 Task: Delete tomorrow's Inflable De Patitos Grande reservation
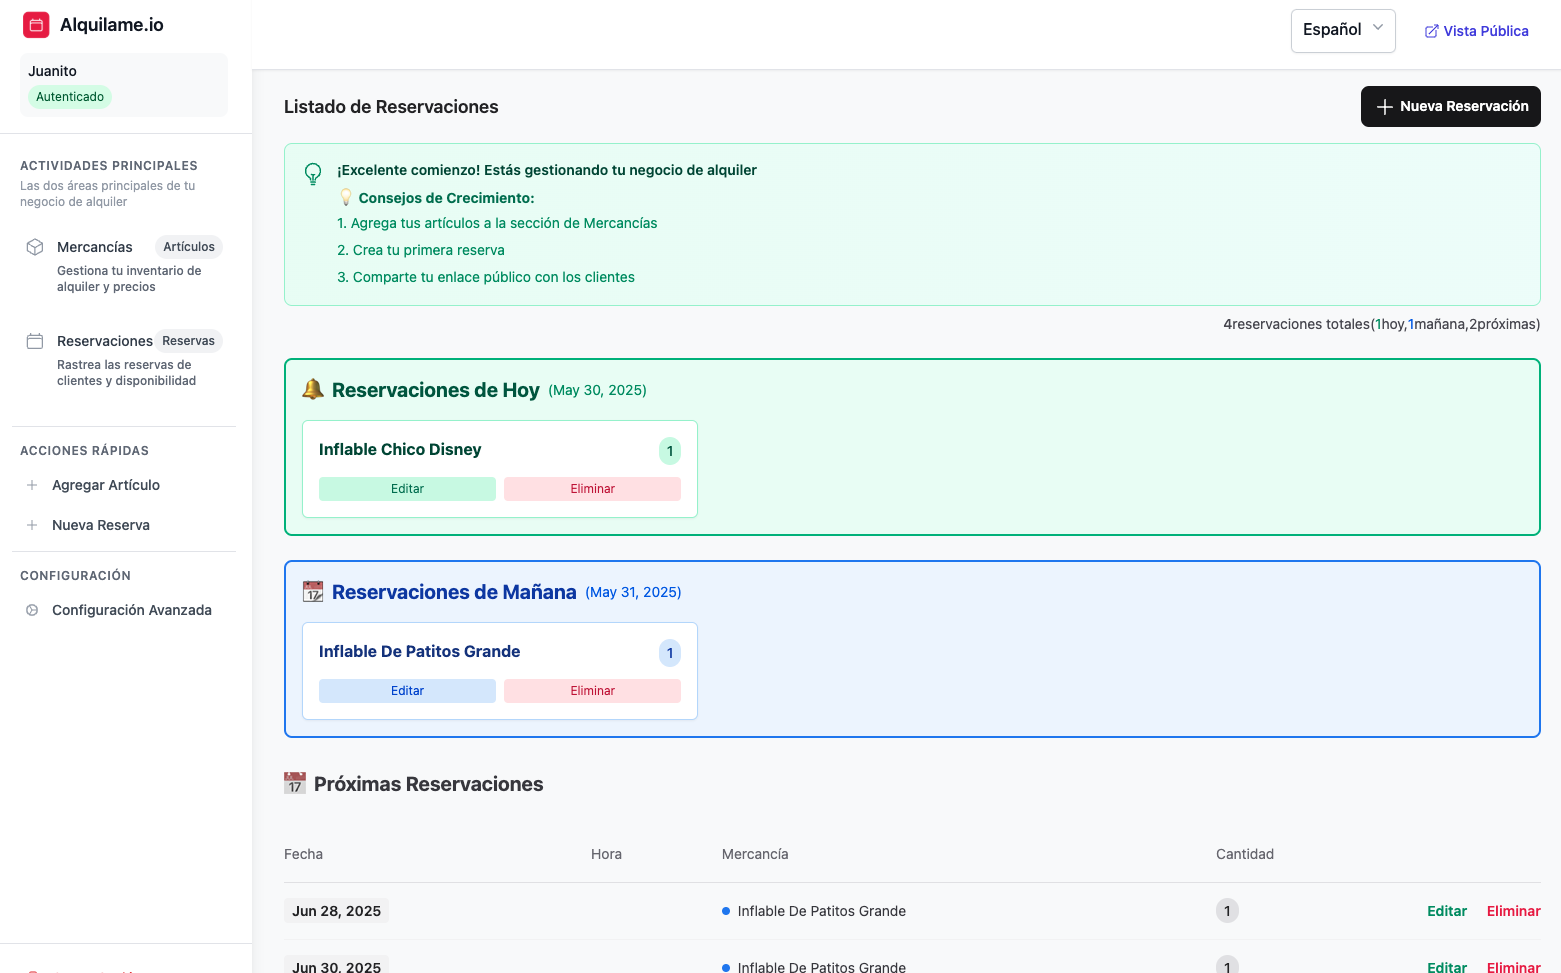[592, 691]
